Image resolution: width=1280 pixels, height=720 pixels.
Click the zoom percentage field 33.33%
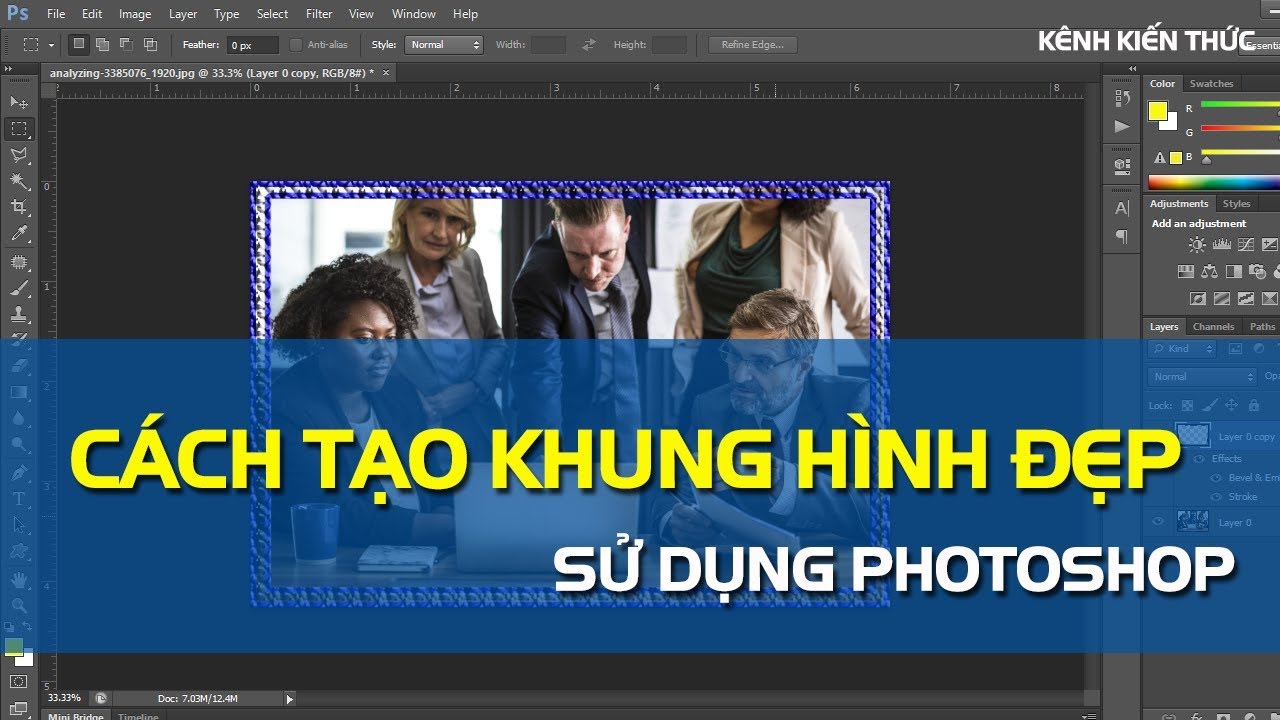[65, 698]
